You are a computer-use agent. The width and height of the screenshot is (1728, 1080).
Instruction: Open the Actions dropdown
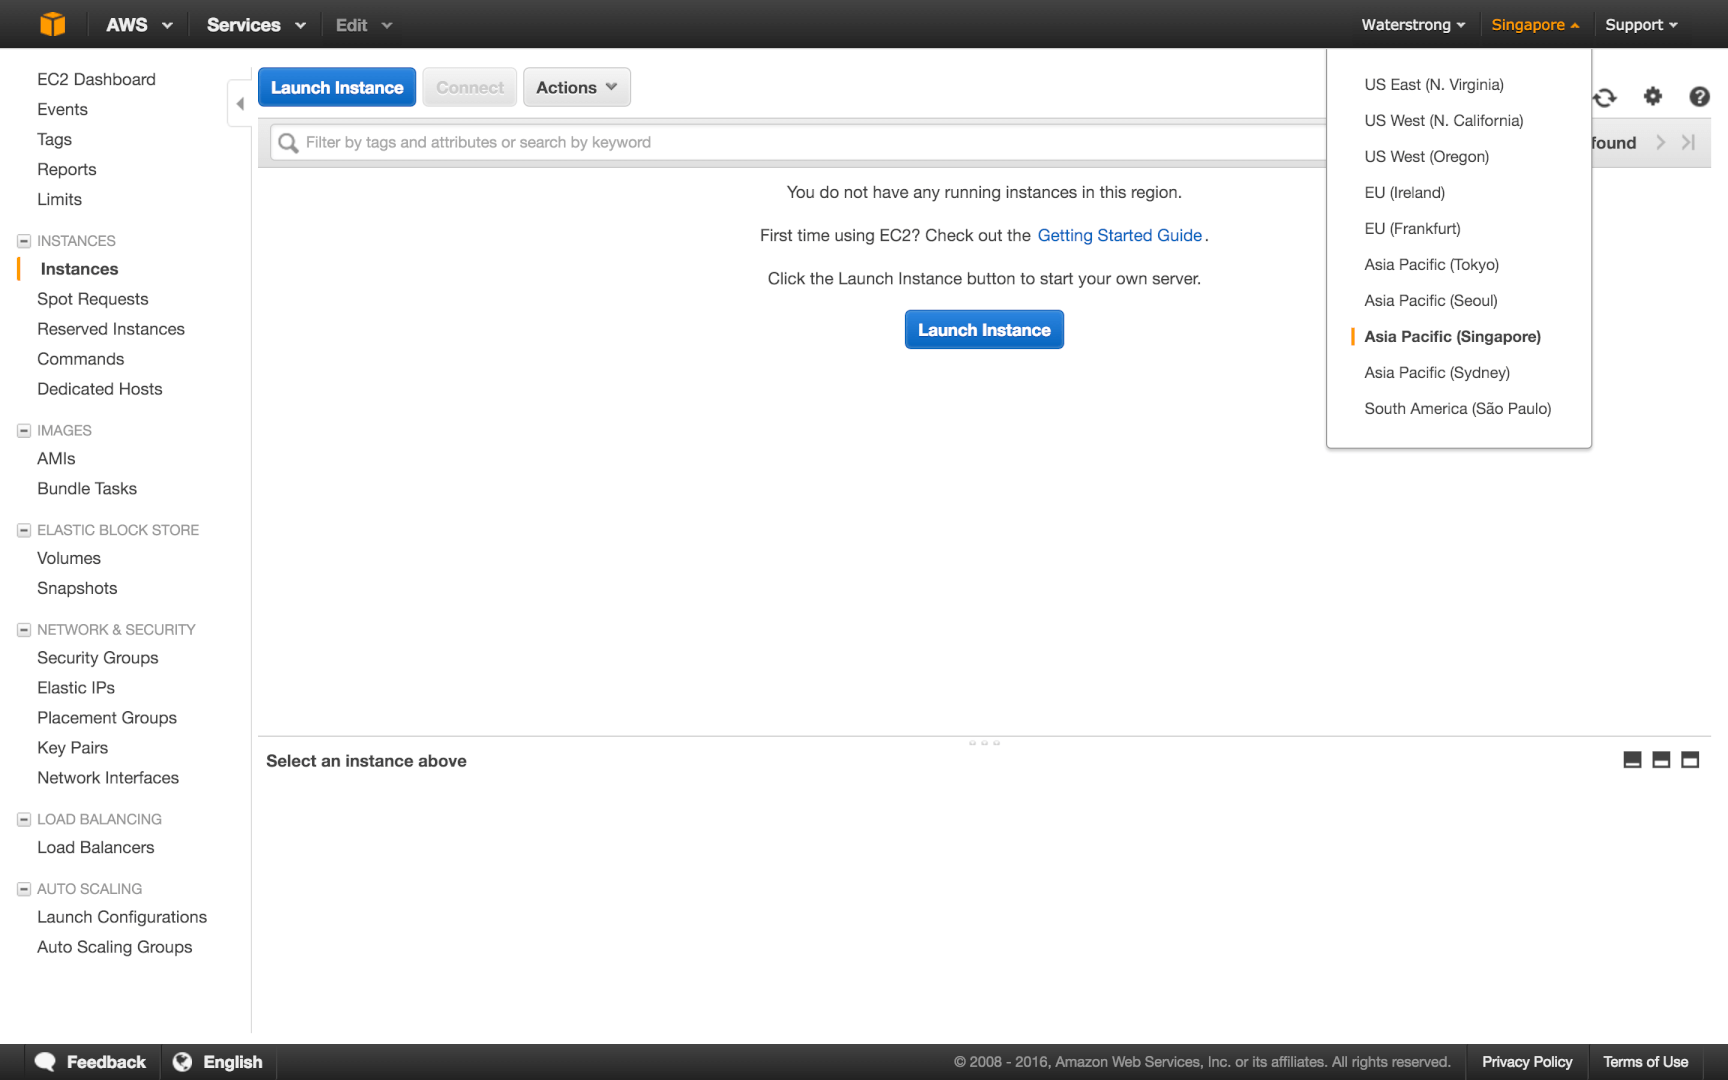[577, 87]
